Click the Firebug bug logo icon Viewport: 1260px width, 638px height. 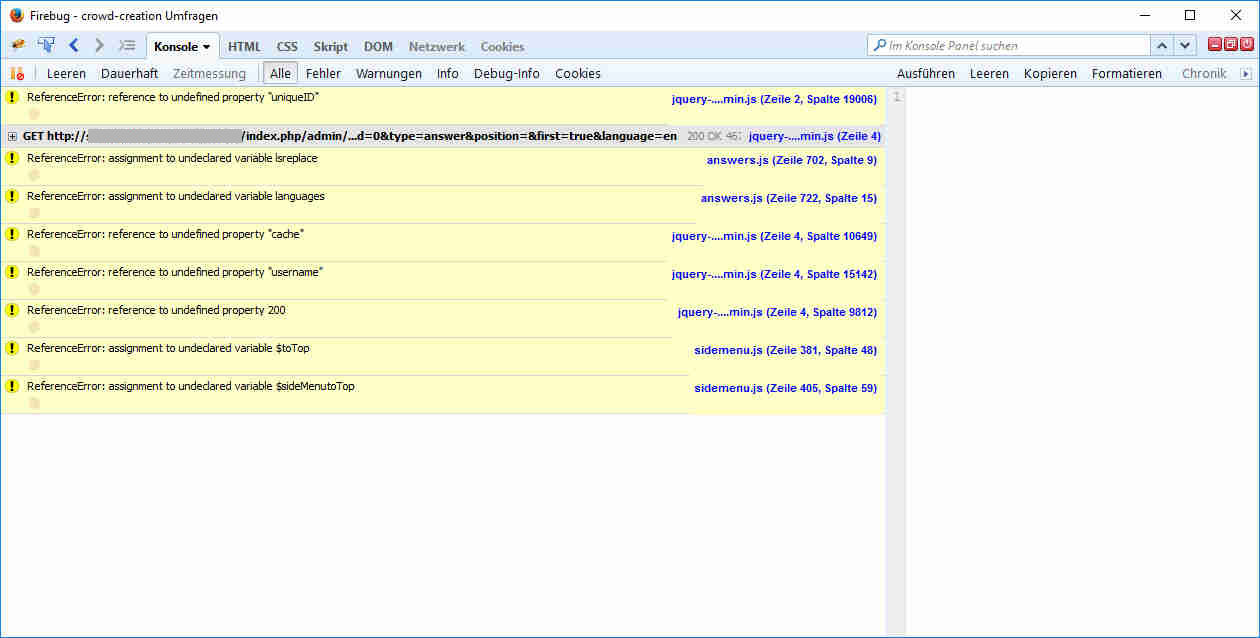point(17,45)
